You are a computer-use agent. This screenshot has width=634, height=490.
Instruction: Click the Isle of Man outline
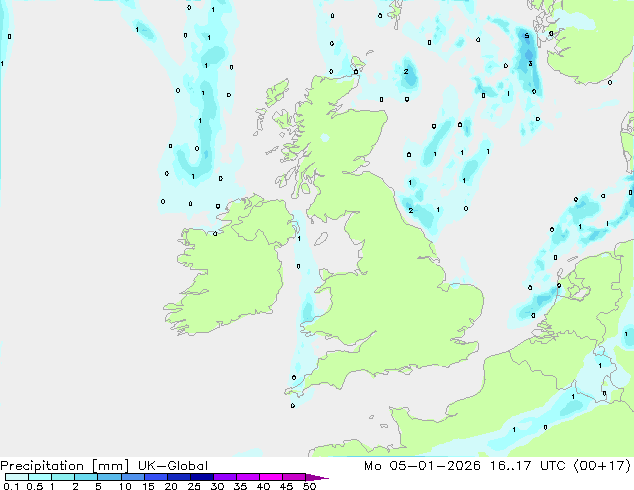click(321, 239)
